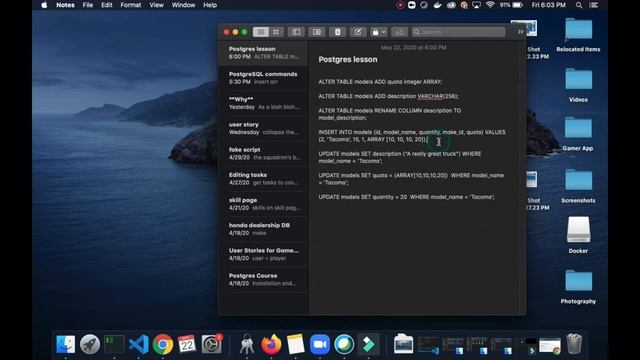
Task: Open Spotlight search magnifier
Action: 579,5
